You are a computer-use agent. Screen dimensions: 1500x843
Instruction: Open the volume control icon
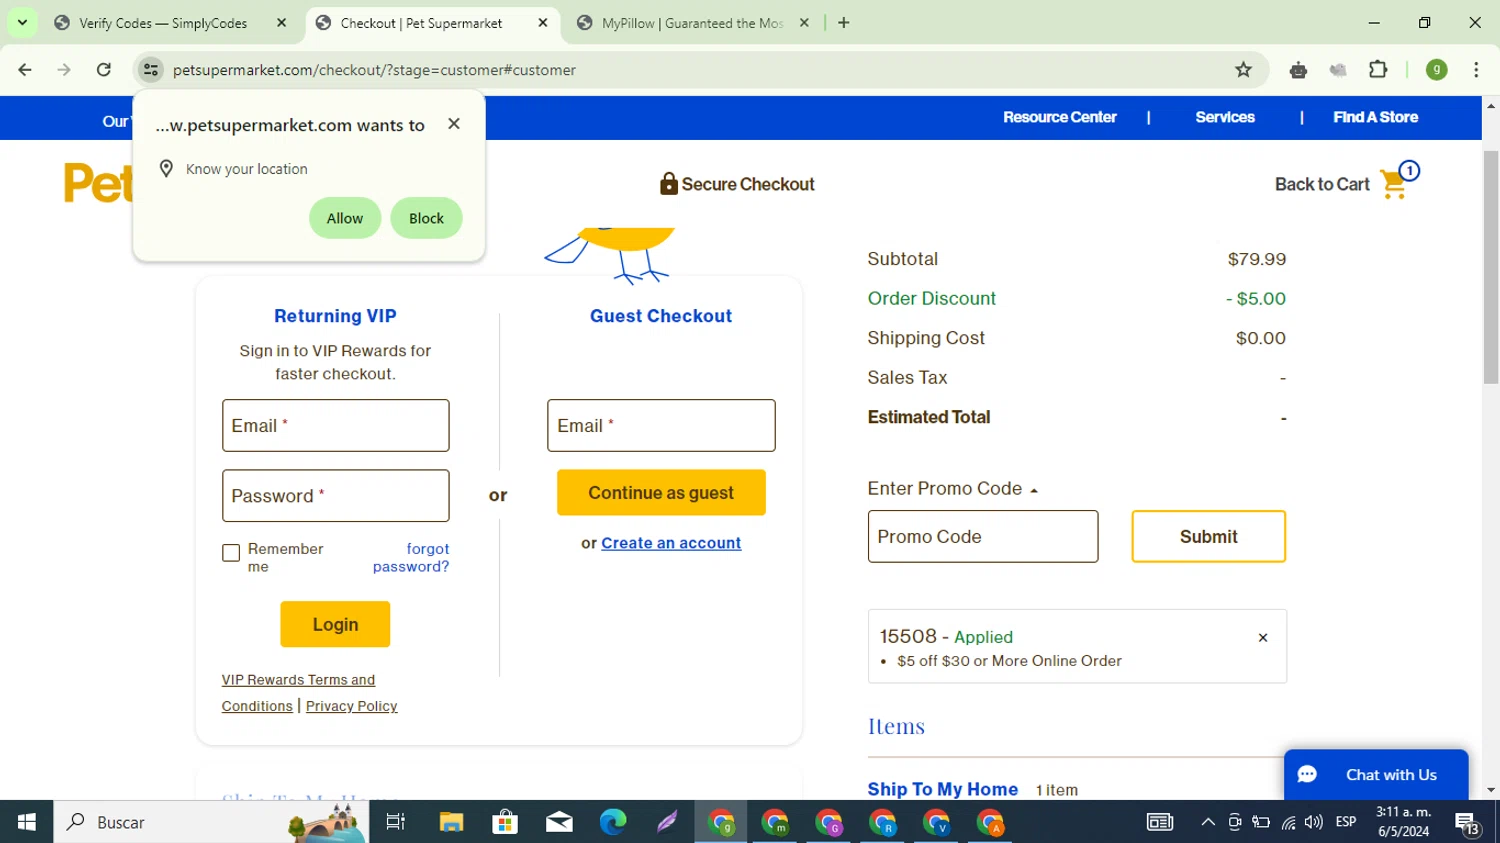1314,822
